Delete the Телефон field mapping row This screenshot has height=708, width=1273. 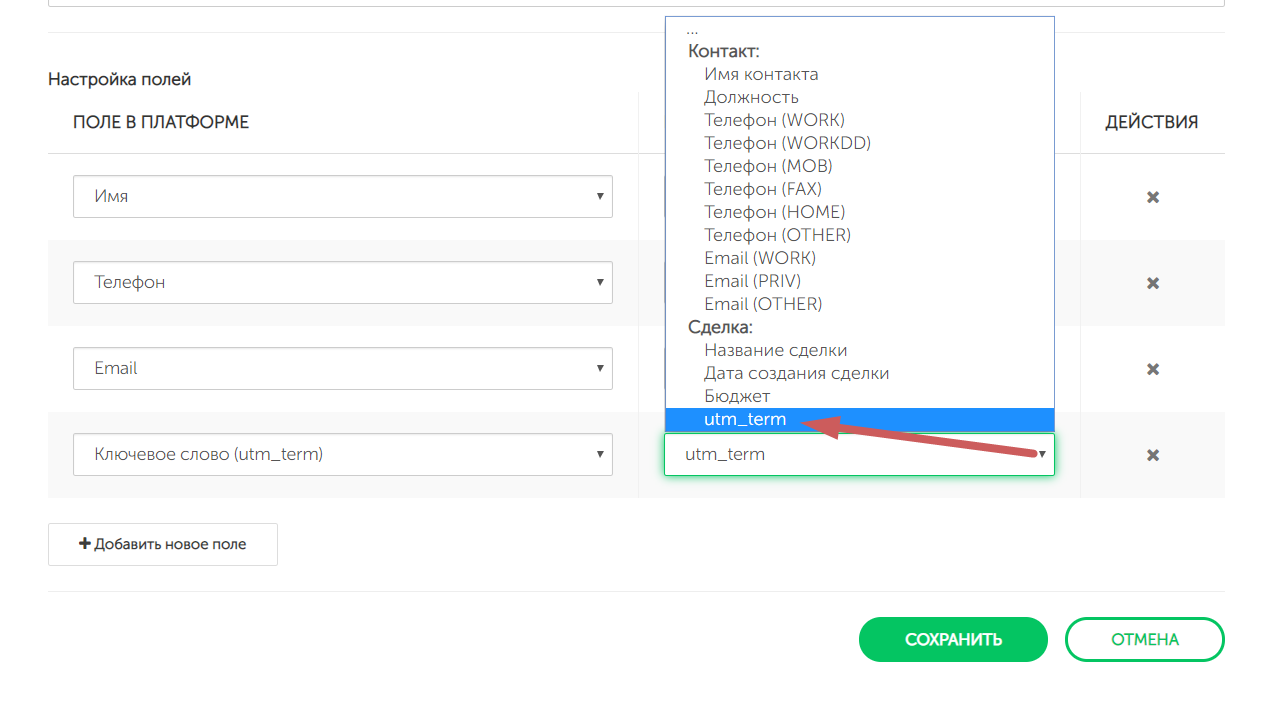click(1152, 283)
